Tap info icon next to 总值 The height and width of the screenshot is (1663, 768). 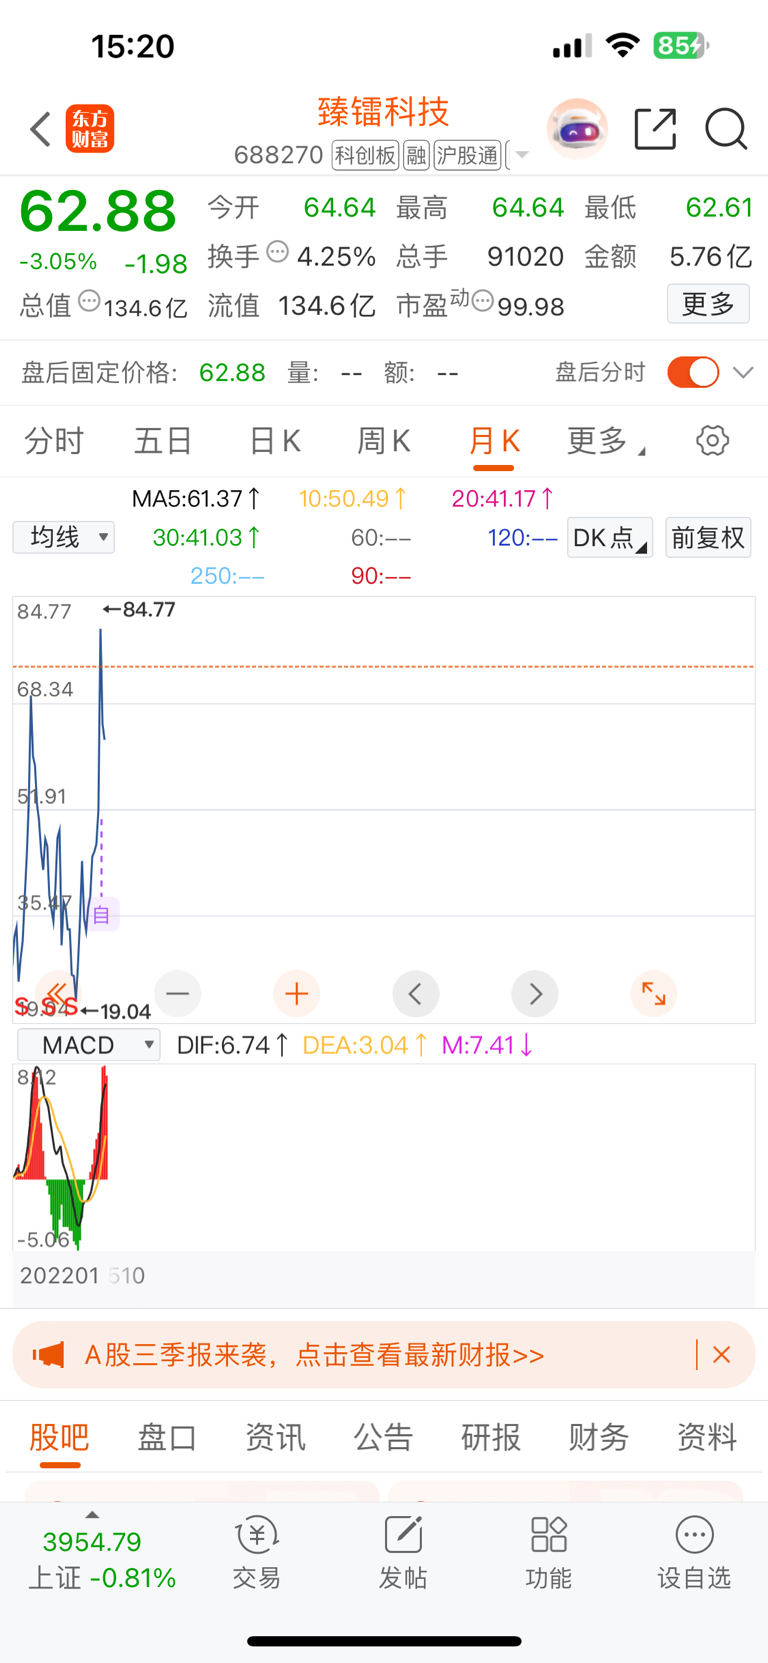pyautogui.click(x=89, y=301)
